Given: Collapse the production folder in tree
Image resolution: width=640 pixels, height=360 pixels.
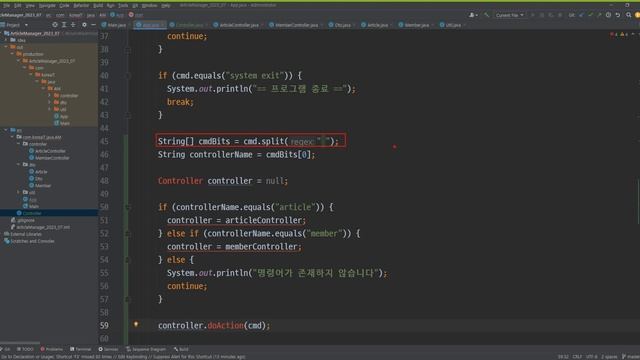Looking at the screenshot, I should tap(12, 54).
